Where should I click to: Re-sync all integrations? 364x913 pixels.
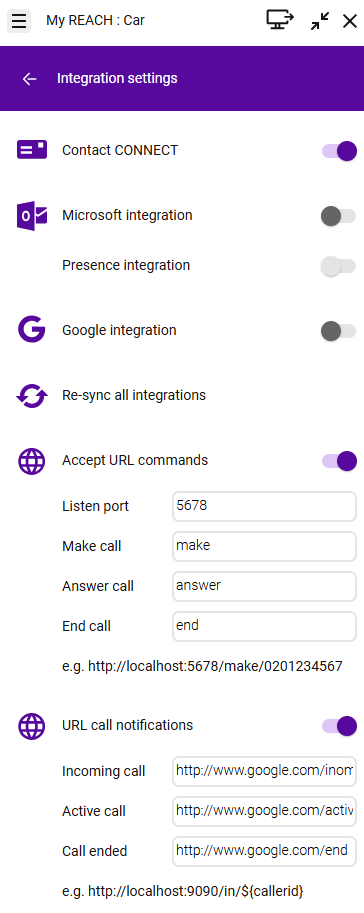click(x=134, y=395)
